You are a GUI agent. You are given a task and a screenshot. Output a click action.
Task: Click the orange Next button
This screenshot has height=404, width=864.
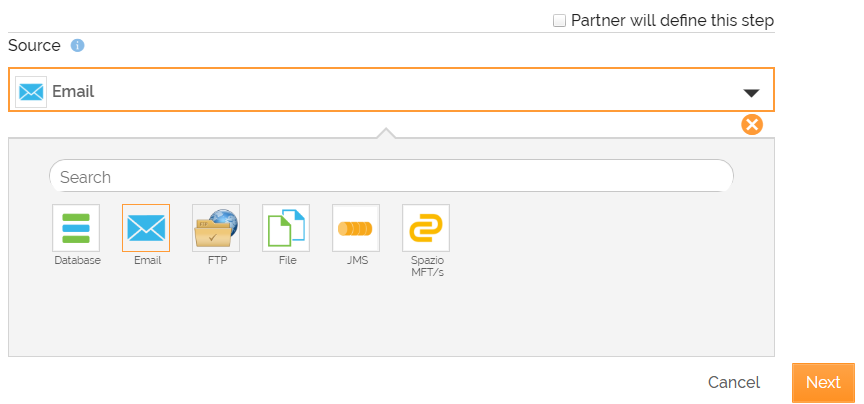pos(823,382)
